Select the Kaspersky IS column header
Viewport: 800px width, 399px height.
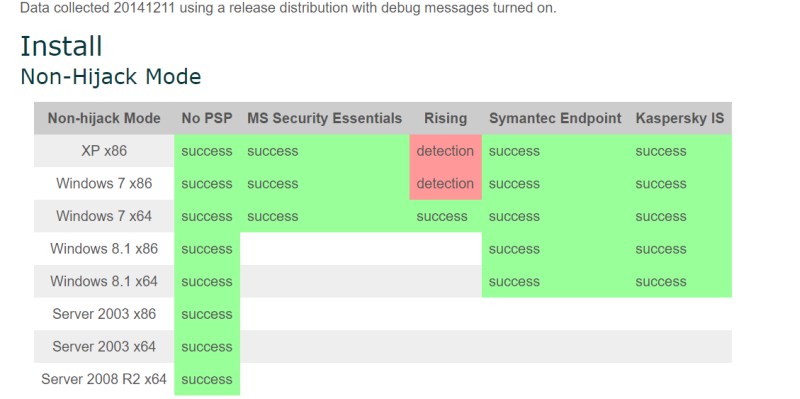[x=680, y=118]
